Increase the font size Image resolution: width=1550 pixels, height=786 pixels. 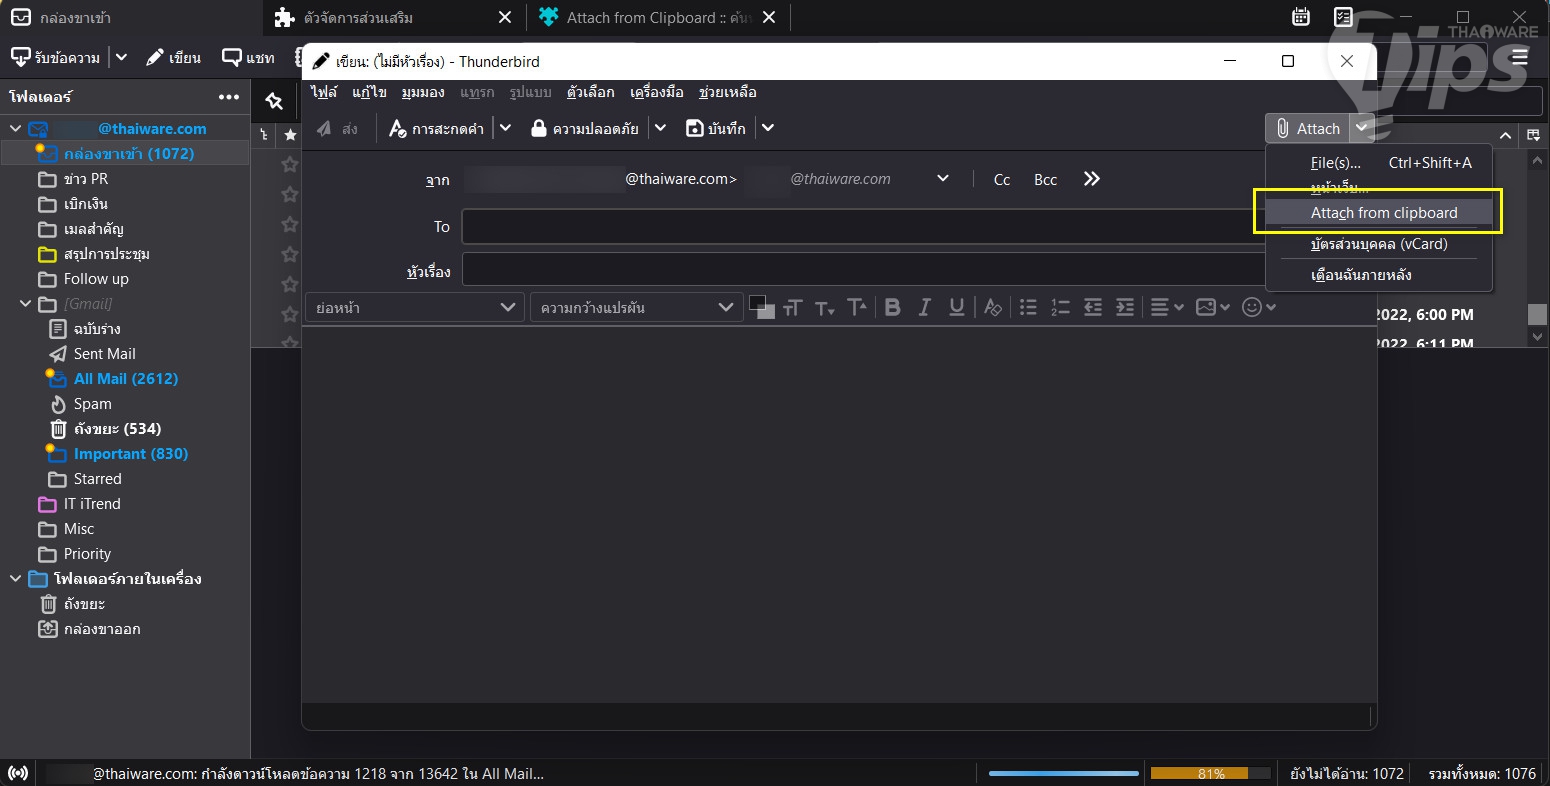(x=857, y=308)
